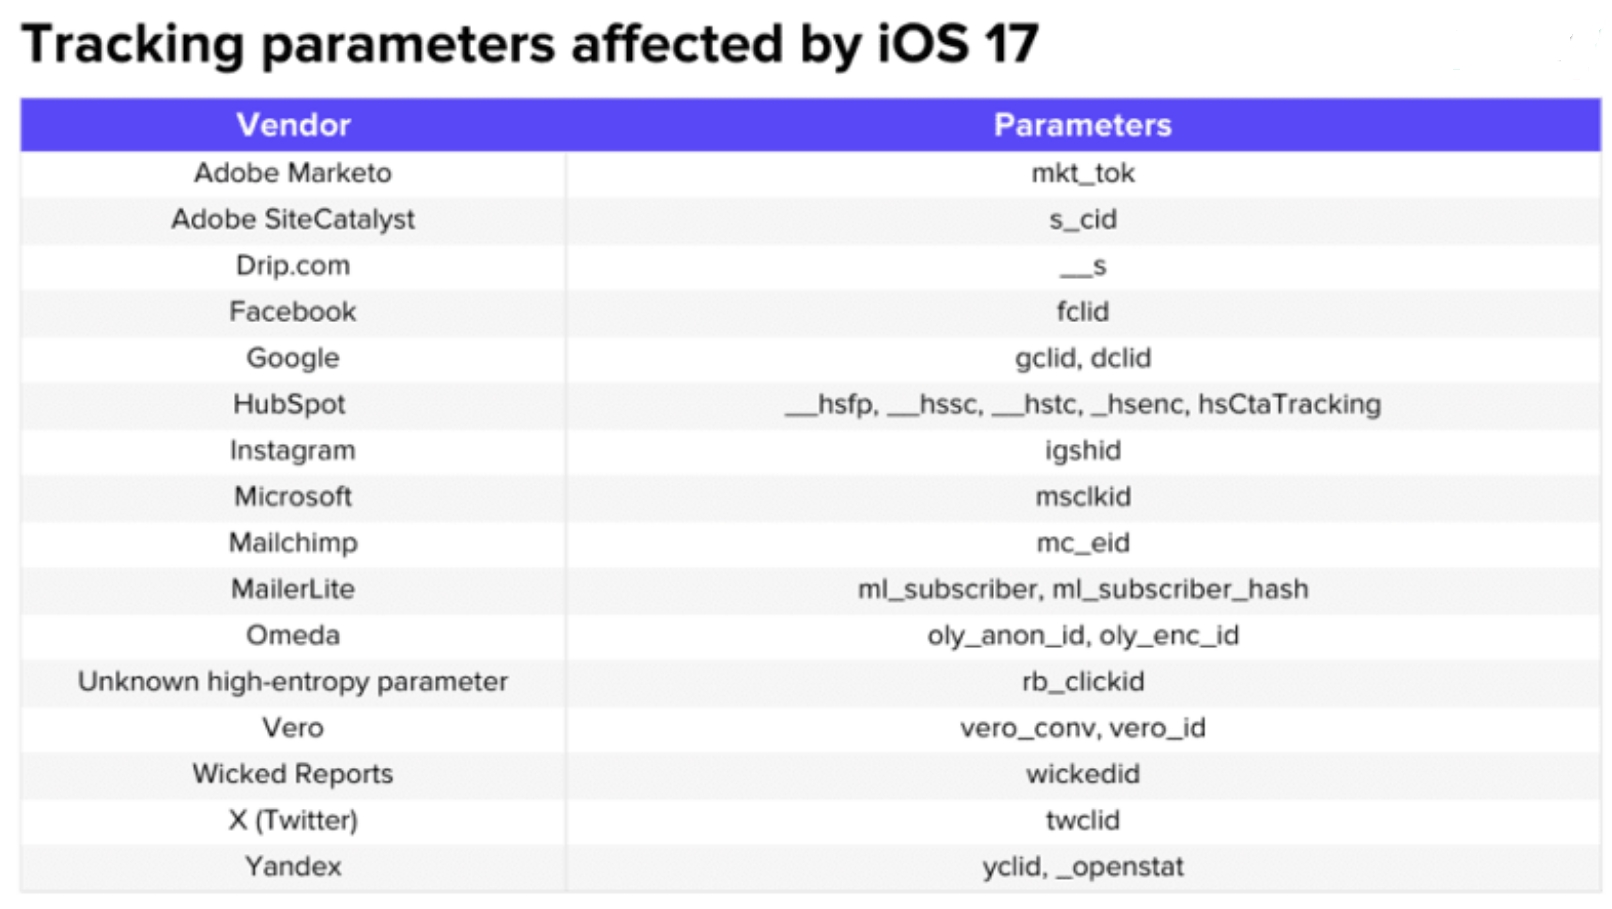Click the X (Twitter) vendor cell
The width and height of the screenshot is (1612, 909).
(293, 820)
